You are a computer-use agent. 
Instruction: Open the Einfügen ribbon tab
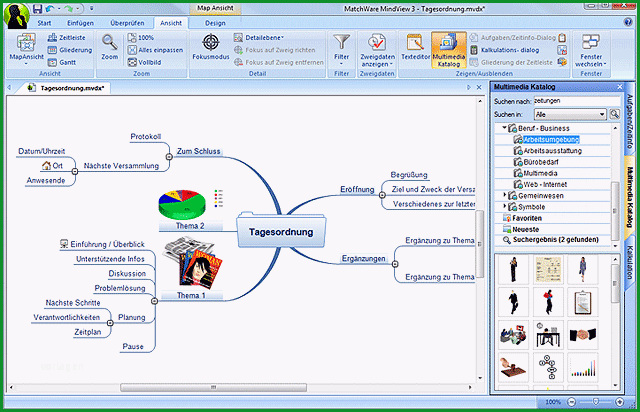pos(80,23)
